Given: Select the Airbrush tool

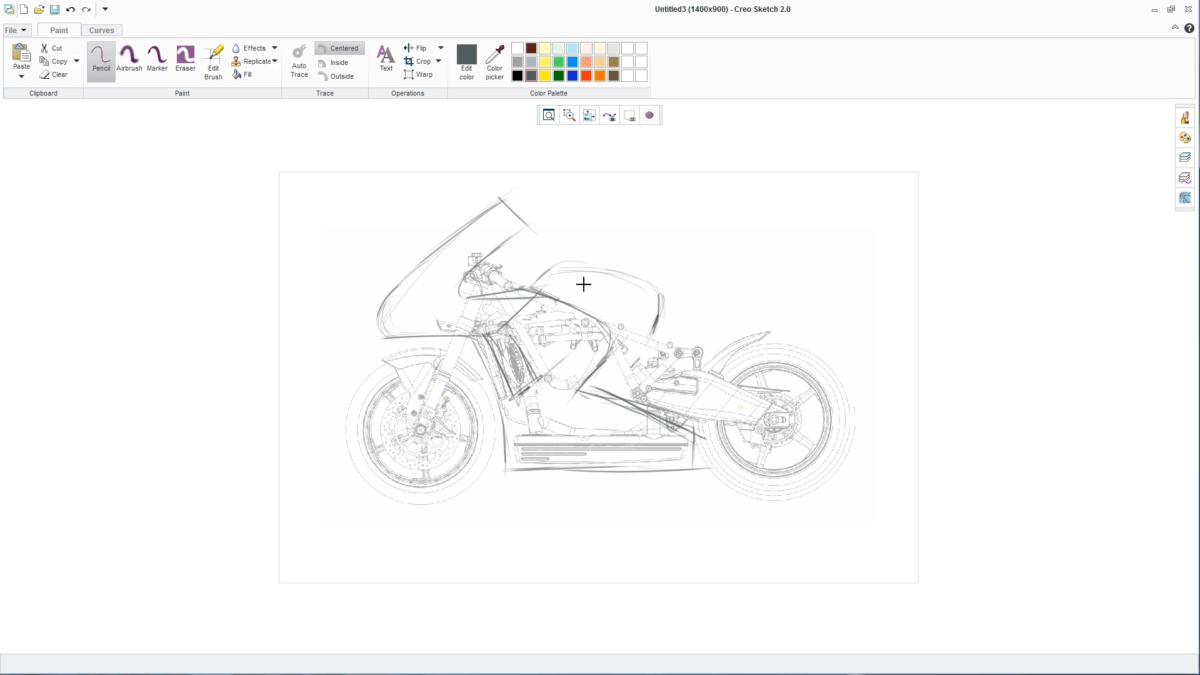Looking at the screenshot, I should [x=129, y=60].
